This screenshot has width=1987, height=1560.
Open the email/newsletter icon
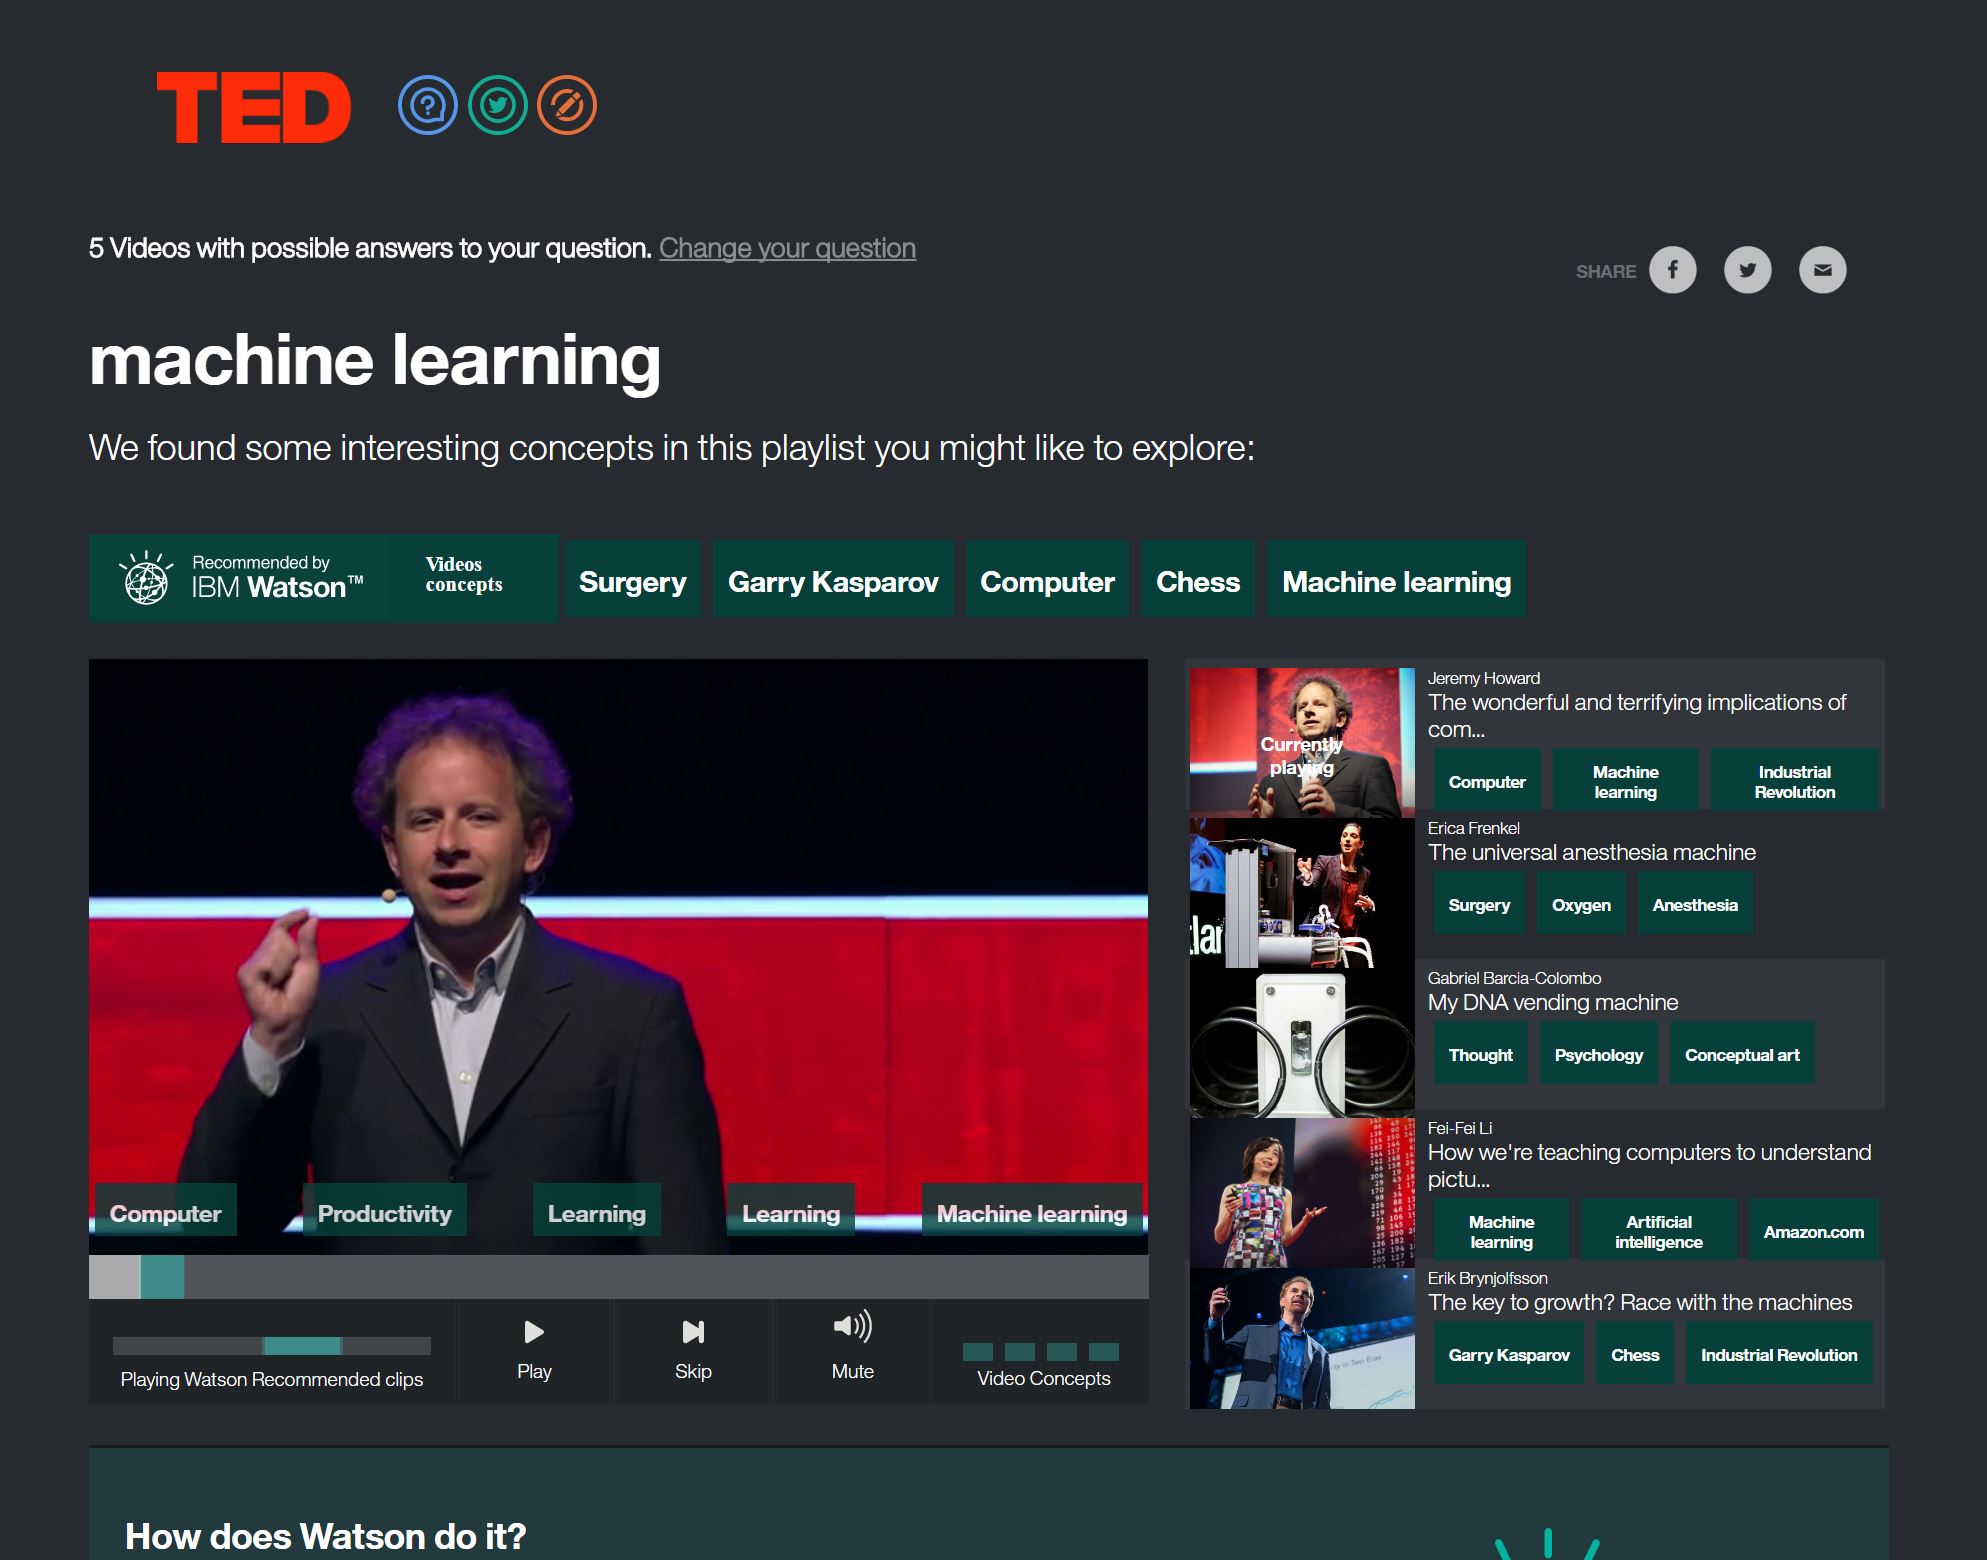tap(1824, 269)
